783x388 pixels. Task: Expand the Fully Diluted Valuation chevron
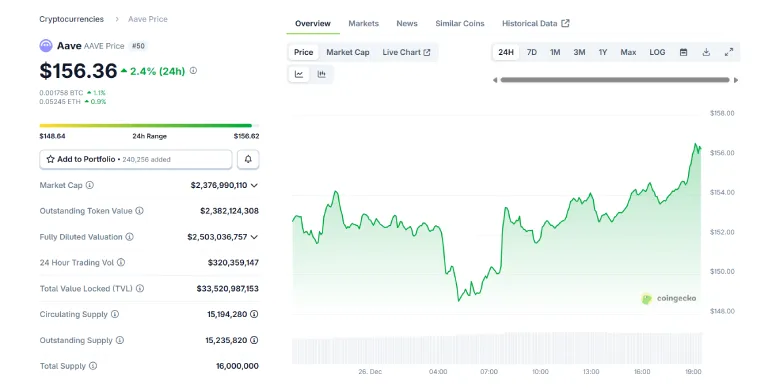[254, 237]
